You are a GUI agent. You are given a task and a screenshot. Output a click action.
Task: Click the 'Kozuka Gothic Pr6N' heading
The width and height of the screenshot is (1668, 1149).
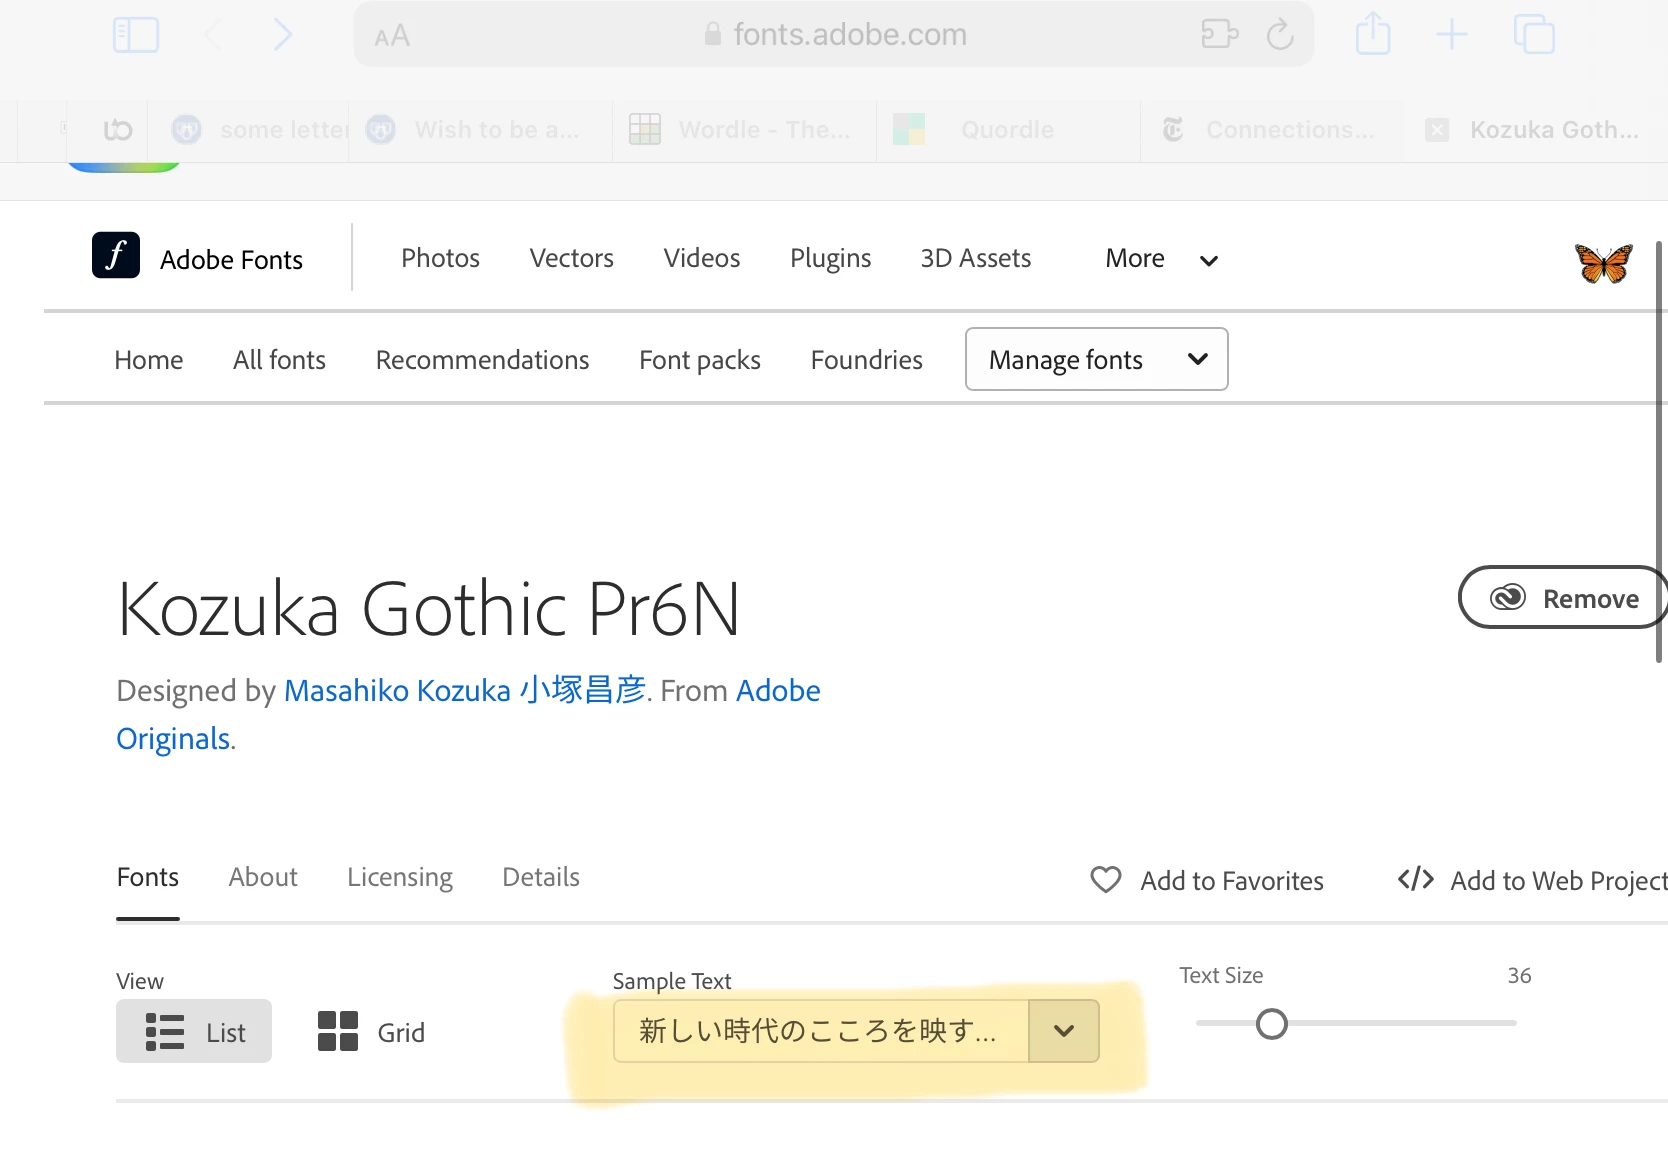click(429, 609)
